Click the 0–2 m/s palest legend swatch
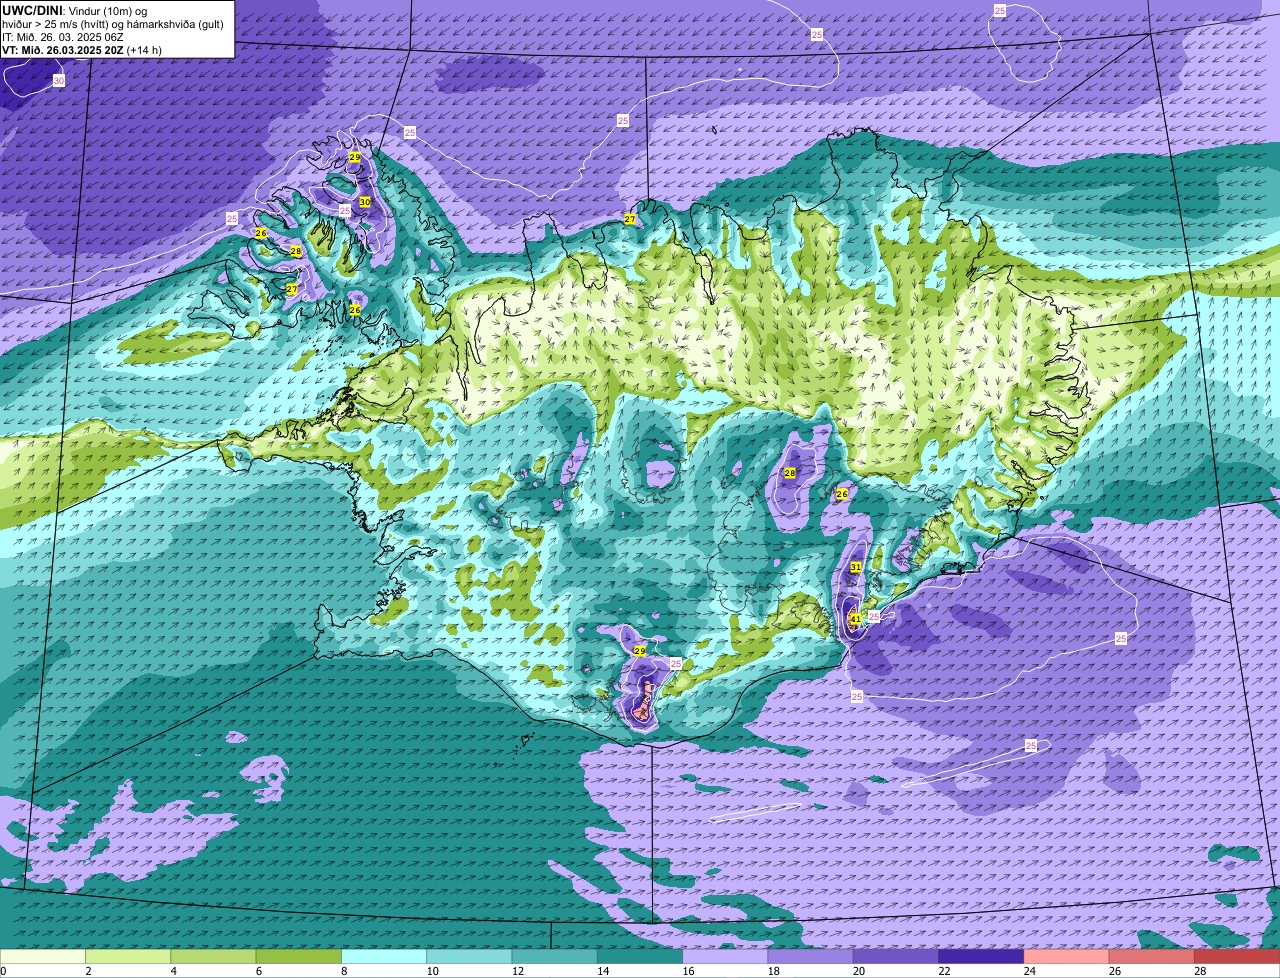 click(x=43, y=956)
